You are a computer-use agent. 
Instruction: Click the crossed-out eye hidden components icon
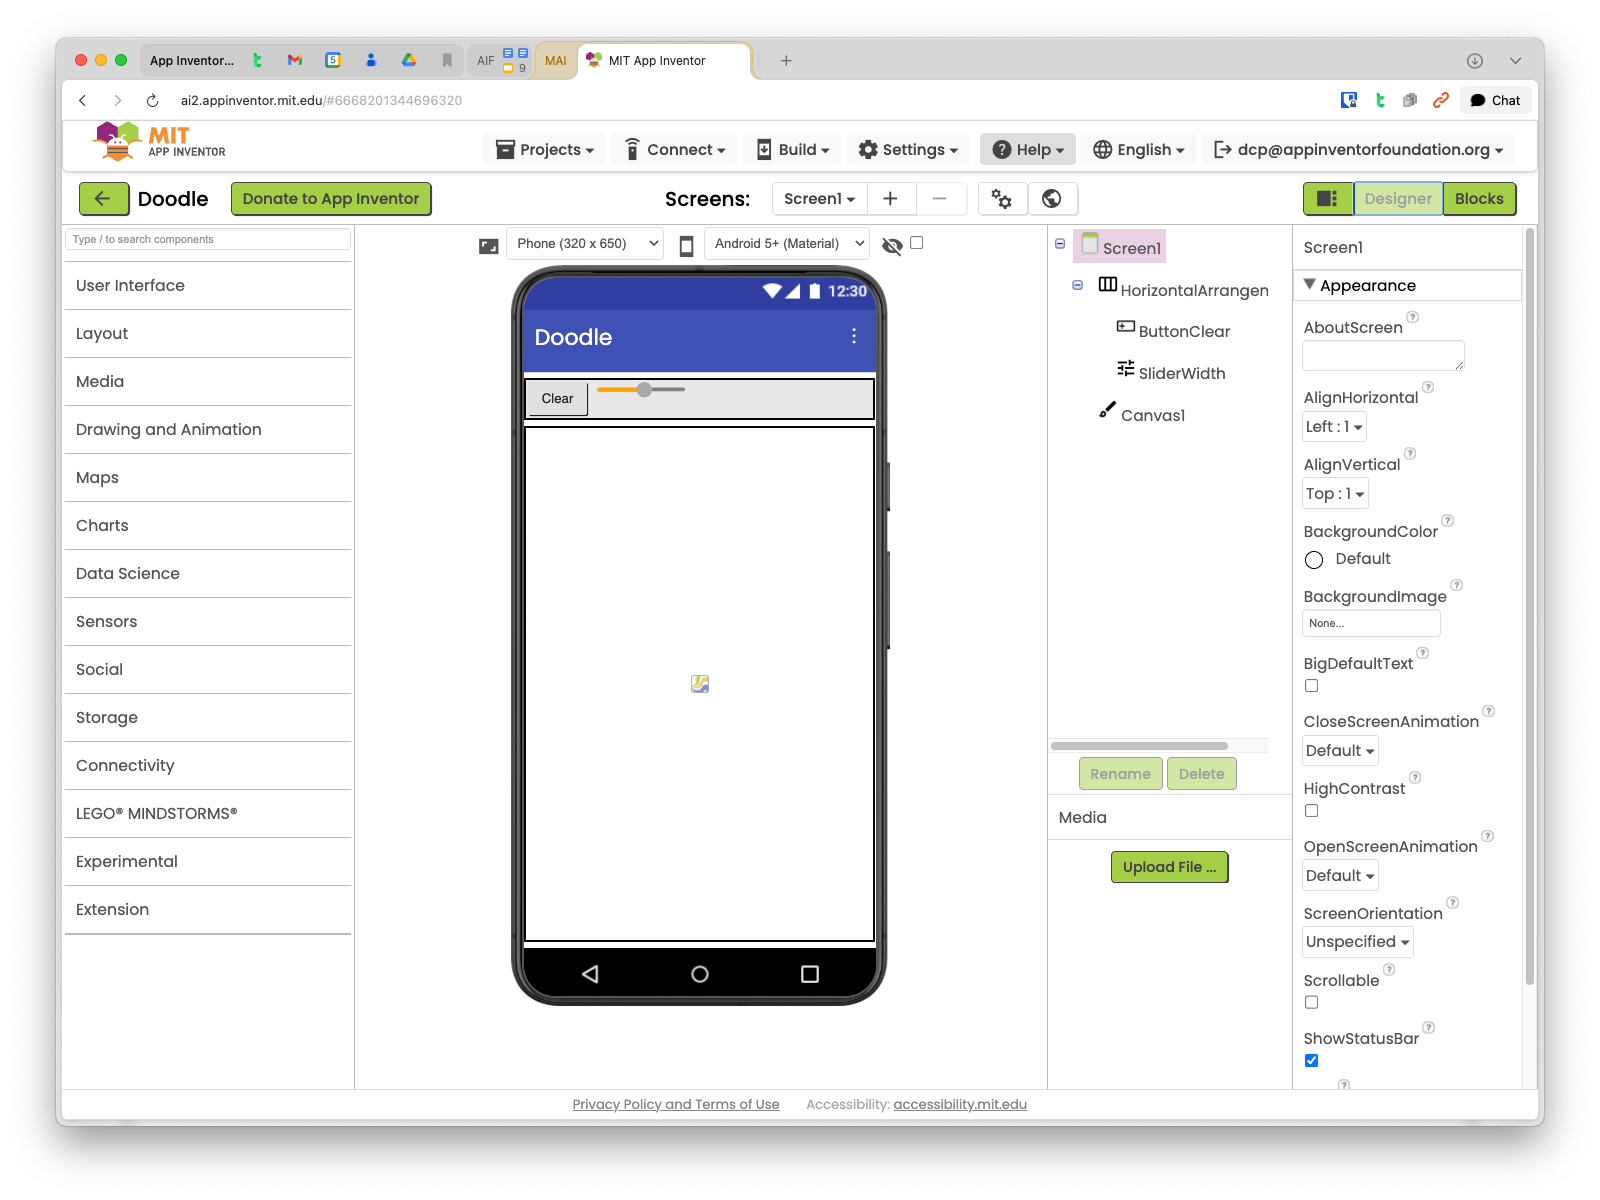892,246
